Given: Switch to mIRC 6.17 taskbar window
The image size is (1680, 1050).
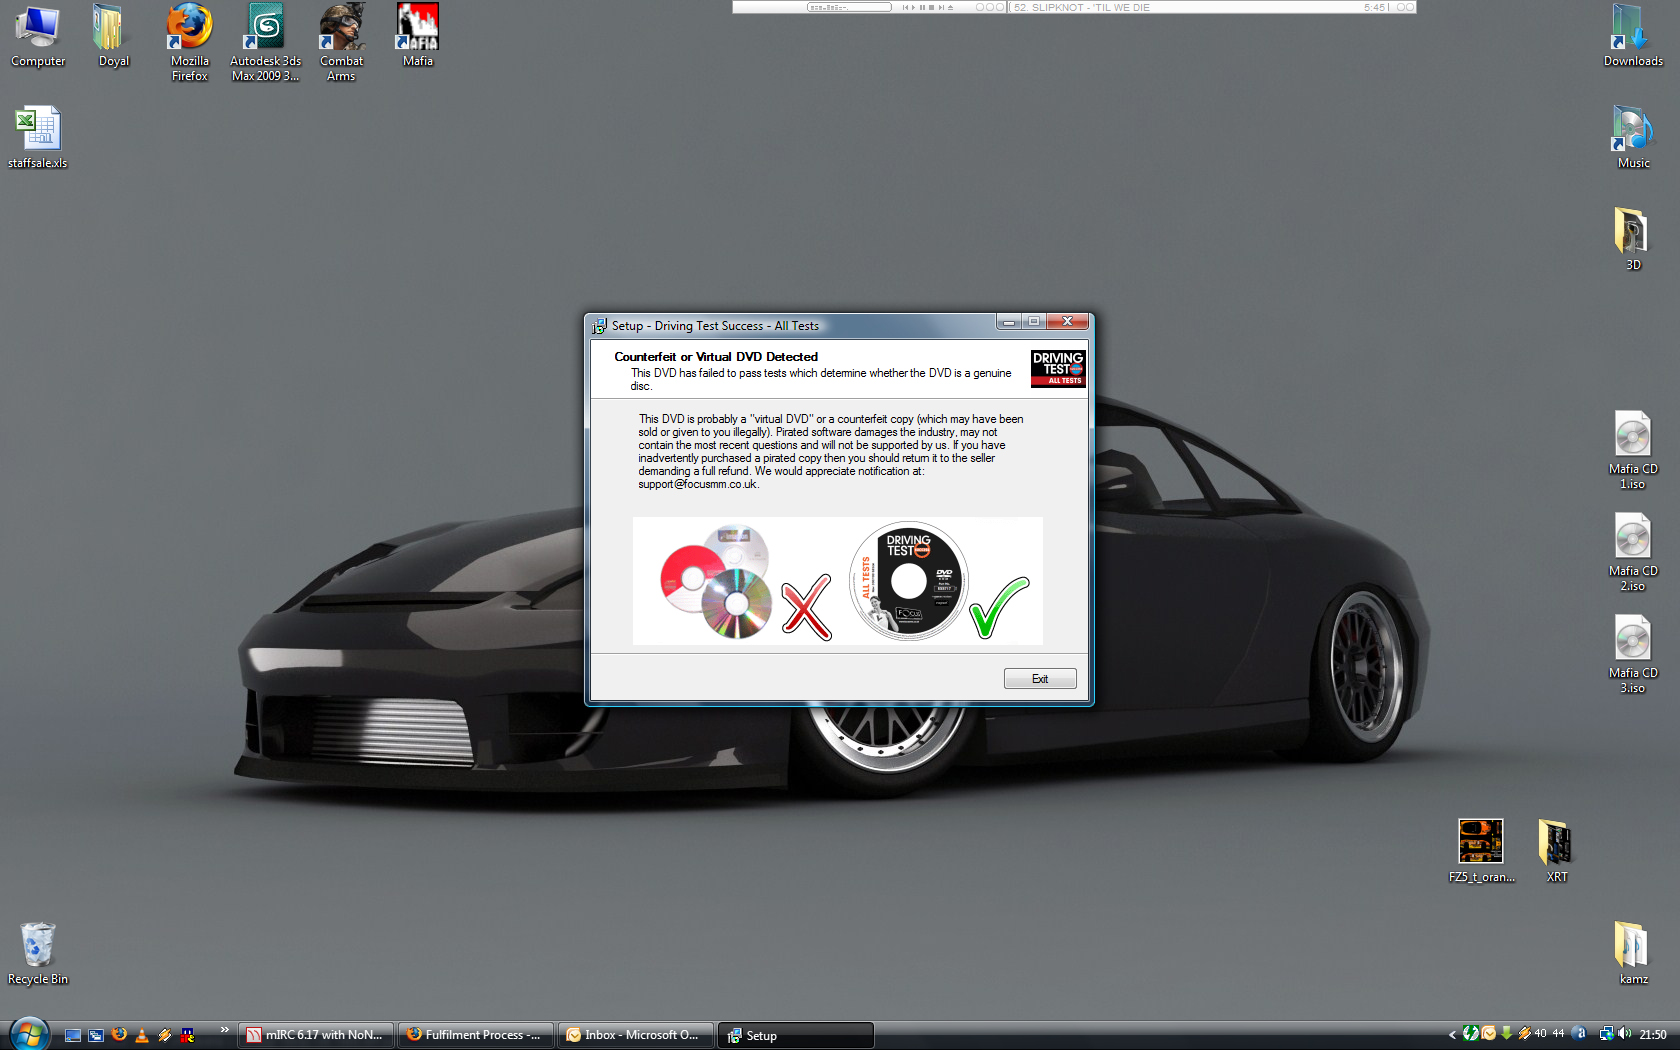Looking at the screenshot, I should tap(316, 1035).
